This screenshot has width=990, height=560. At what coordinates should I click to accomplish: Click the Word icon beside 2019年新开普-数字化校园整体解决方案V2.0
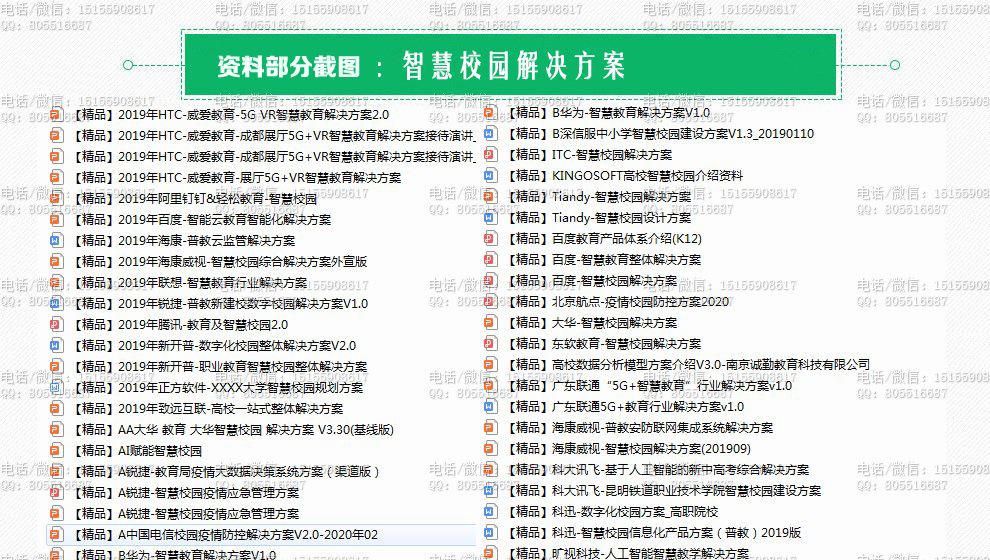[56, 346]
